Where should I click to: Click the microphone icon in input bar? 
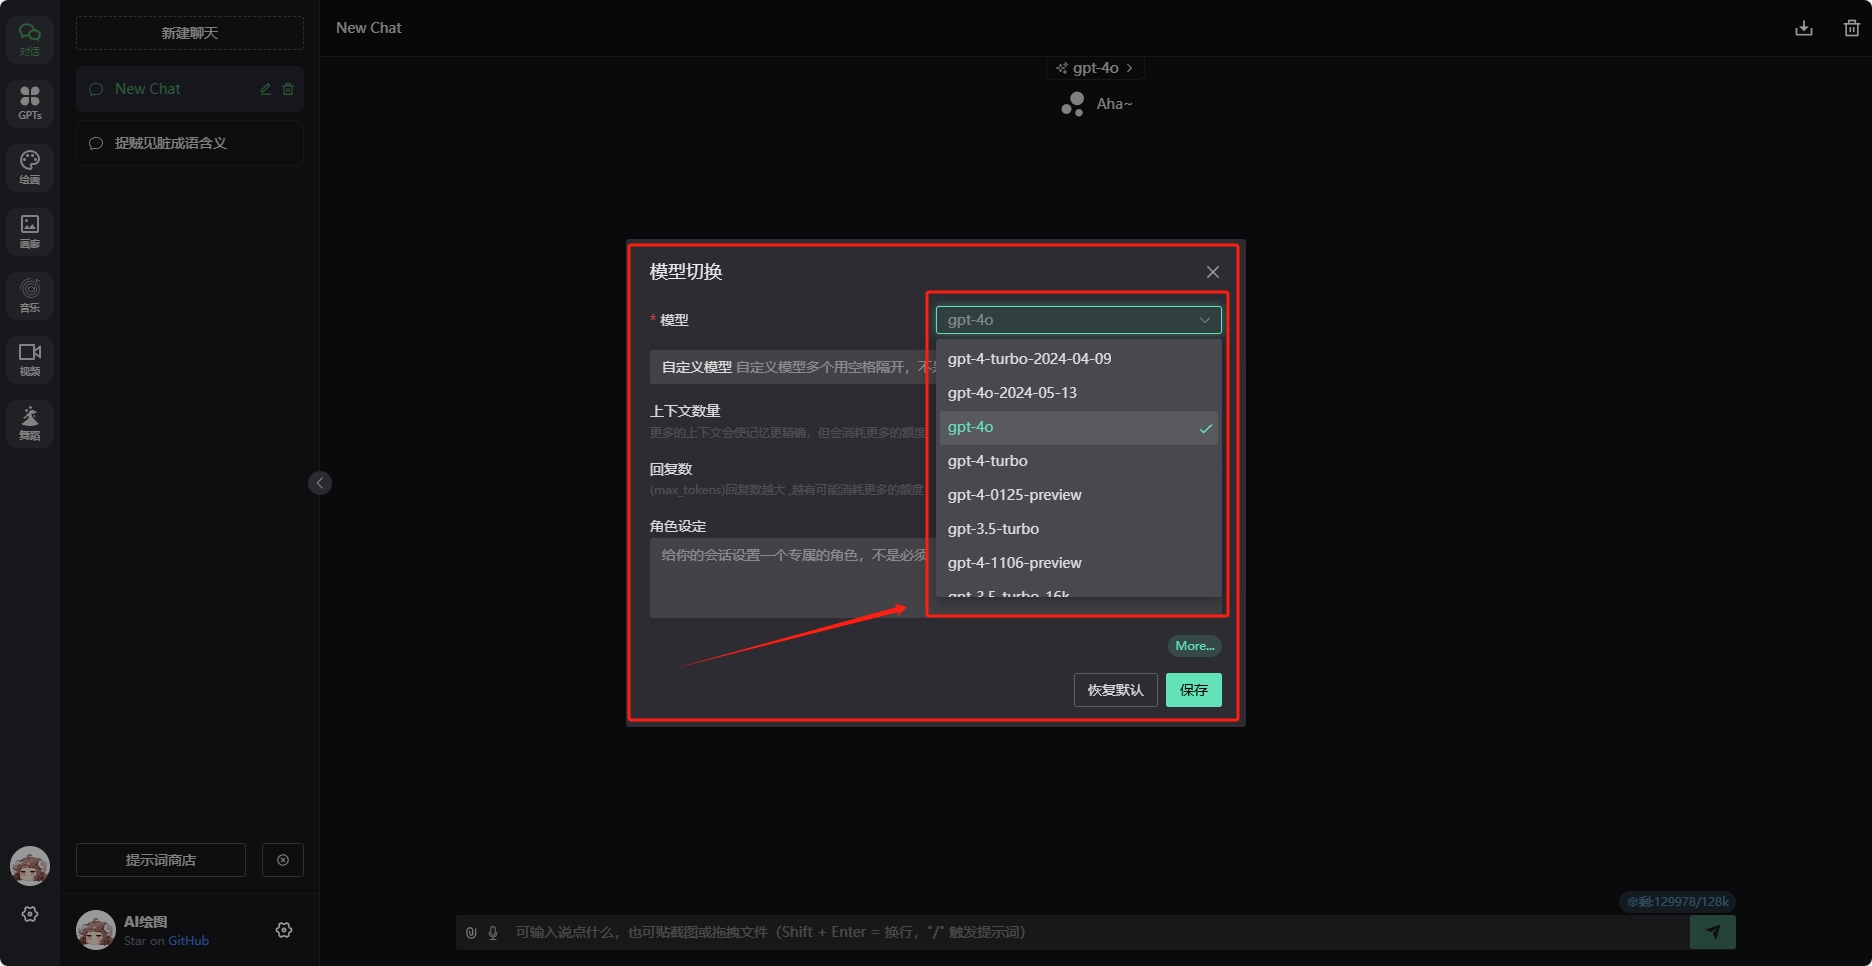(493, 932)
